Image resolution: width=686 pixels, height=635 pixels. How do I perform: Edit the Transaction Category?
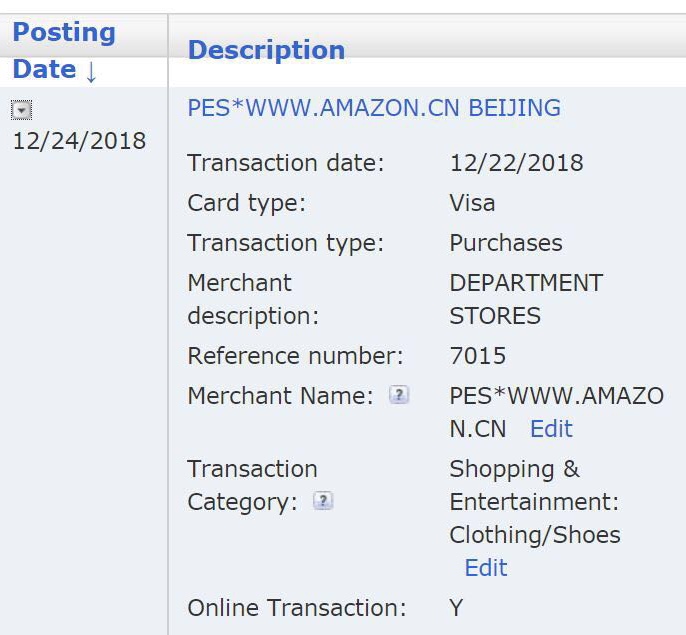(x=486, y=568)
